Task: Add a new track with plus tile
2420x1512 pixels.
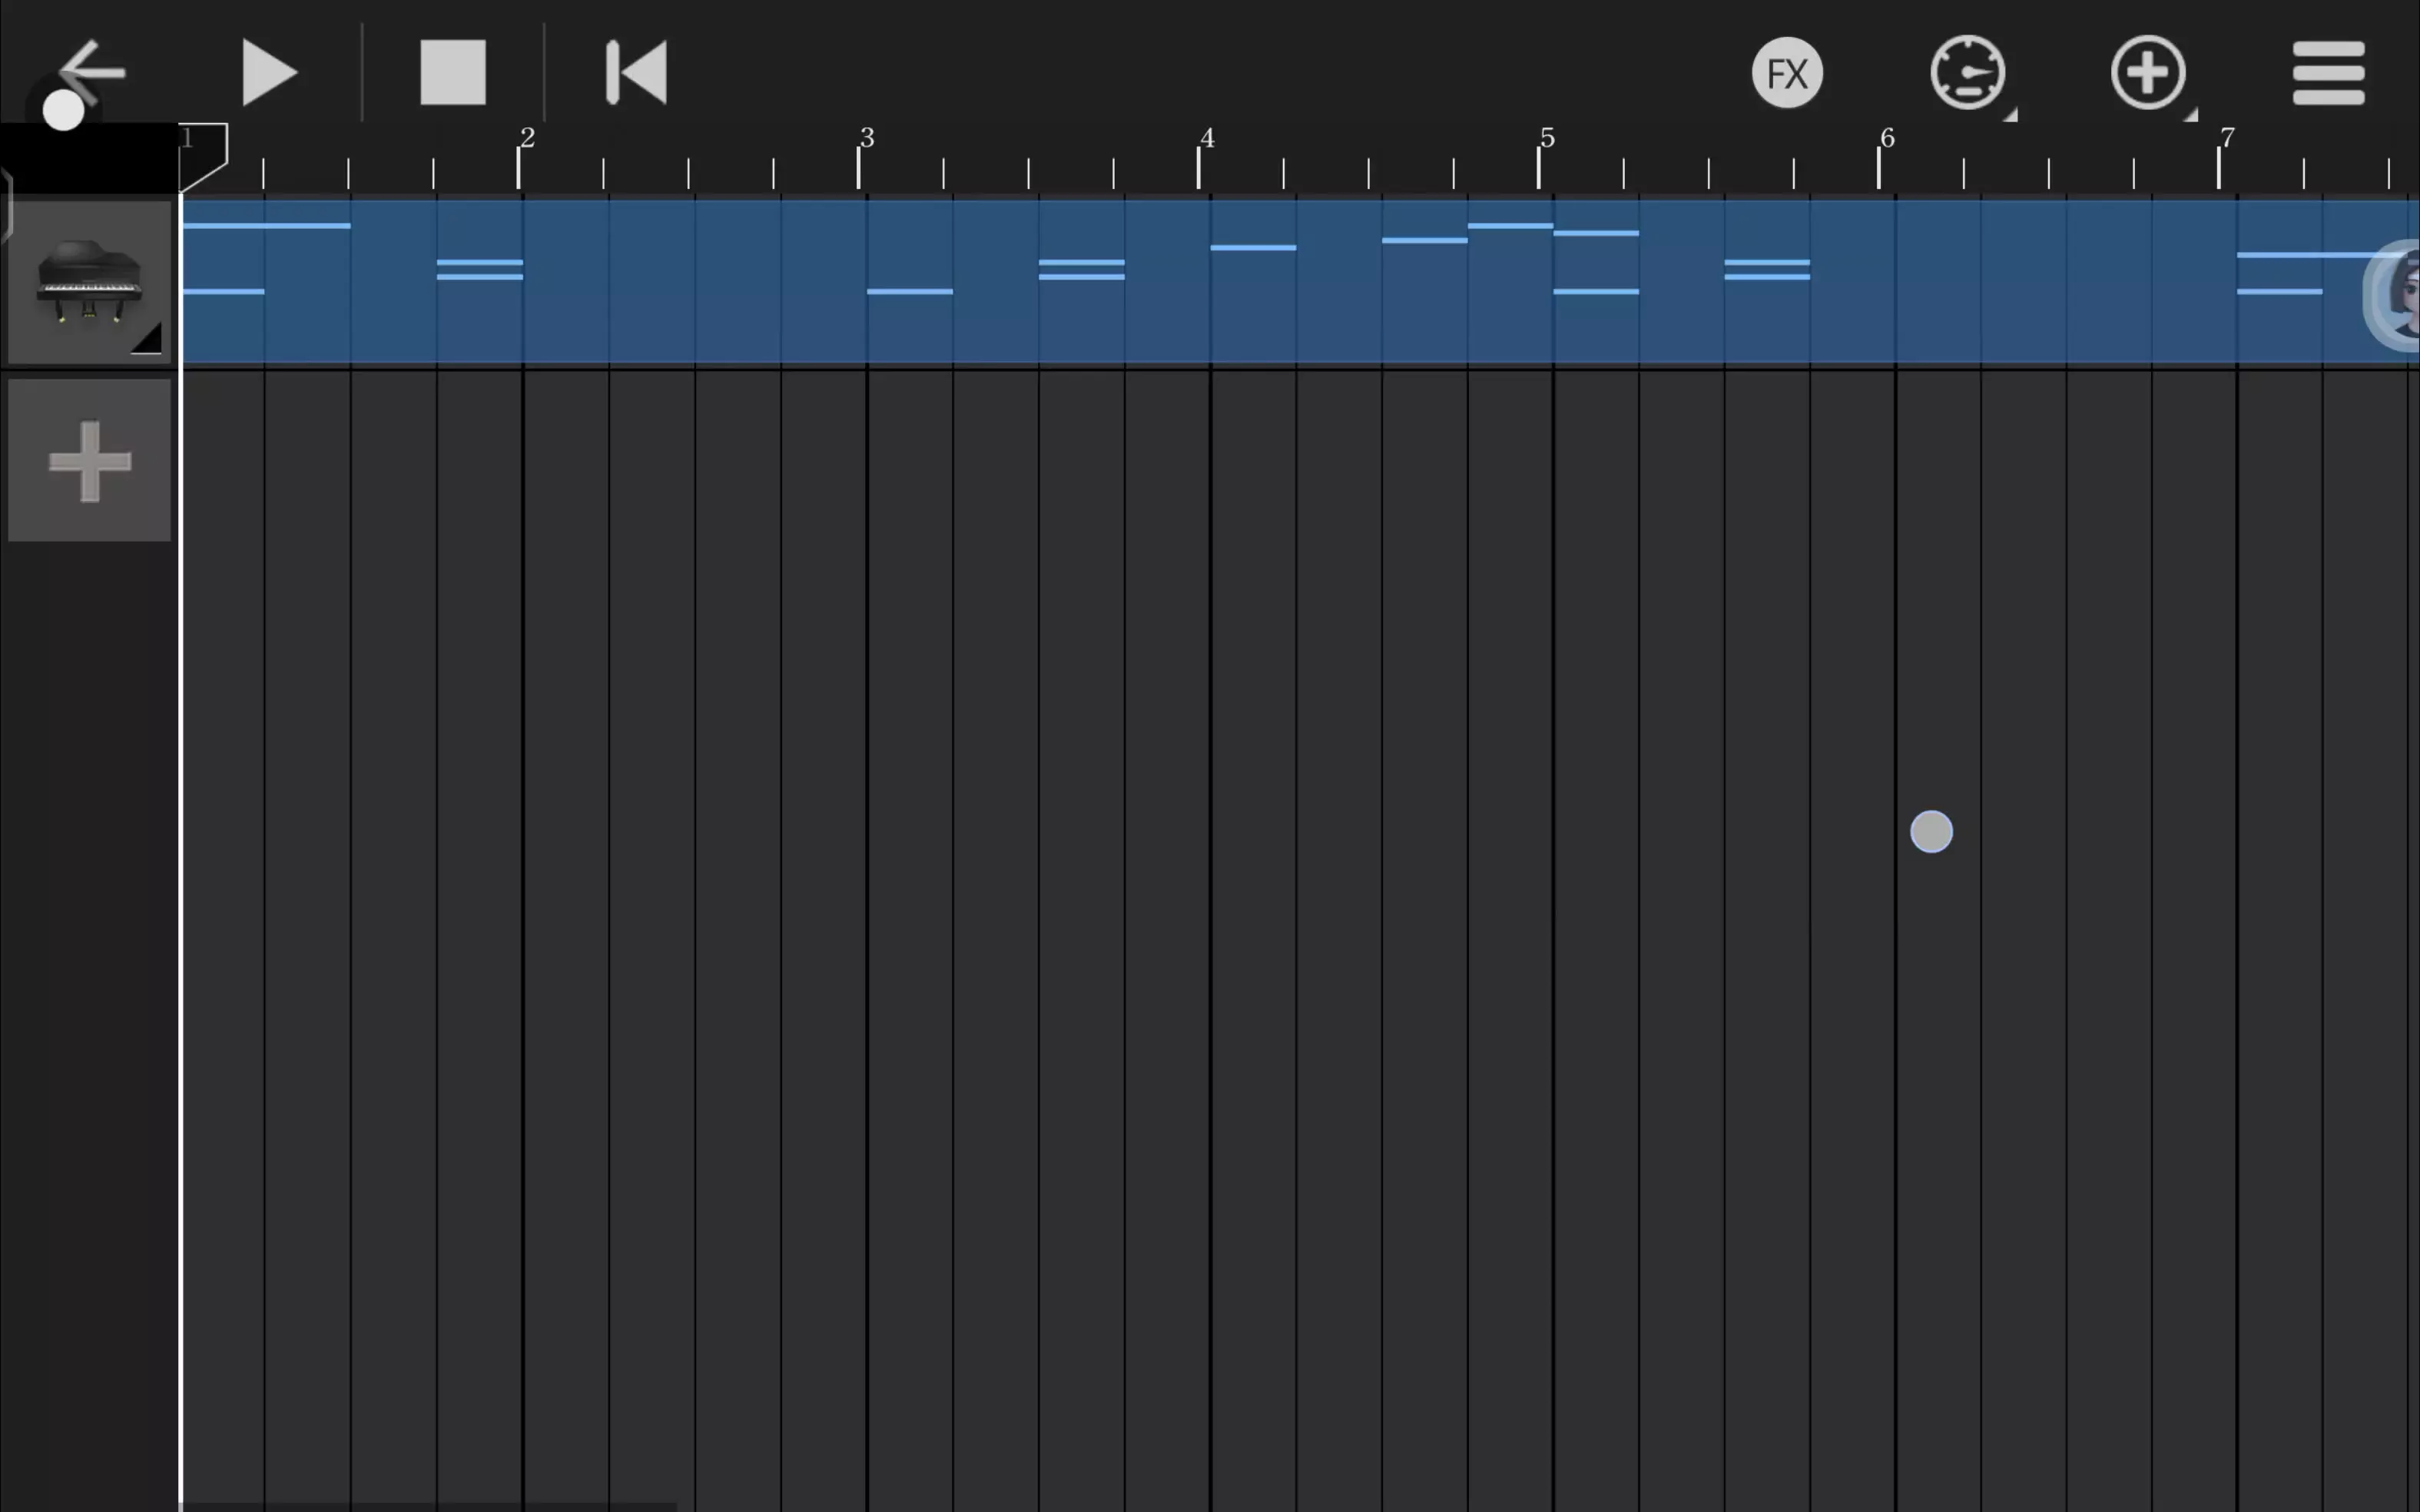Action: point(89,460)
